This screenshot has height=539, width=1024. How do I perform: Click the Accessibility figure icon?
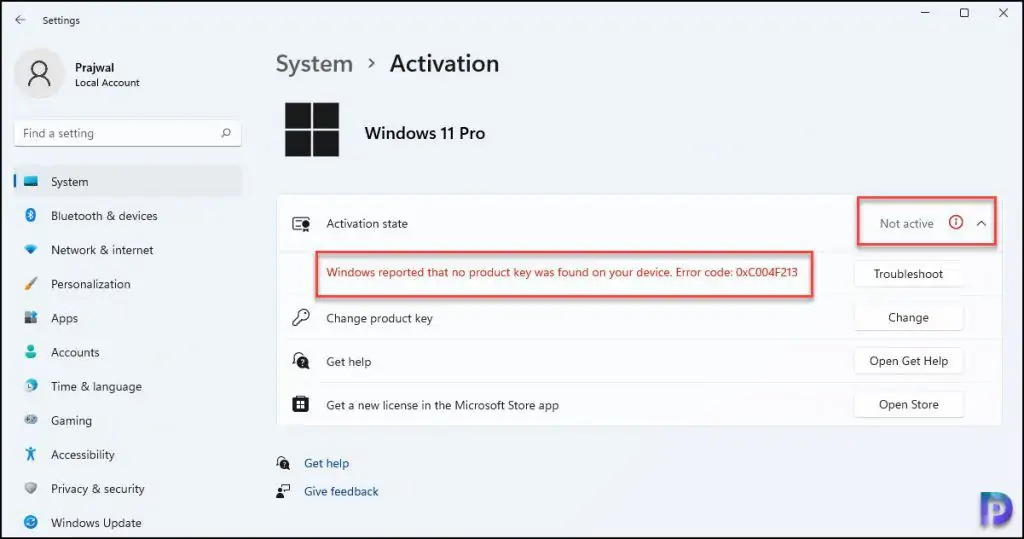point(31,455)
